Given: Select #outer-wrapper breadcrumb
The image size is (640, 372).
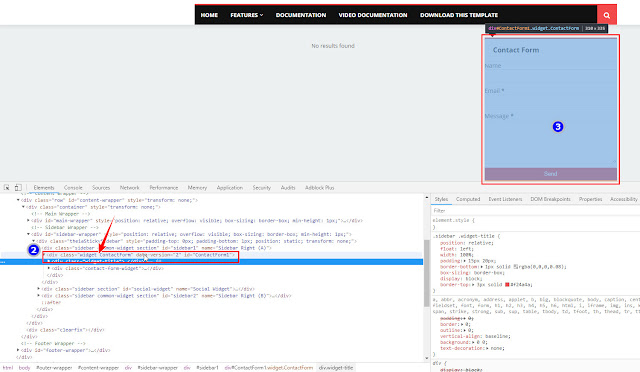Looking at the screenshot, I should pyautogui.click(x=54, y=368).
